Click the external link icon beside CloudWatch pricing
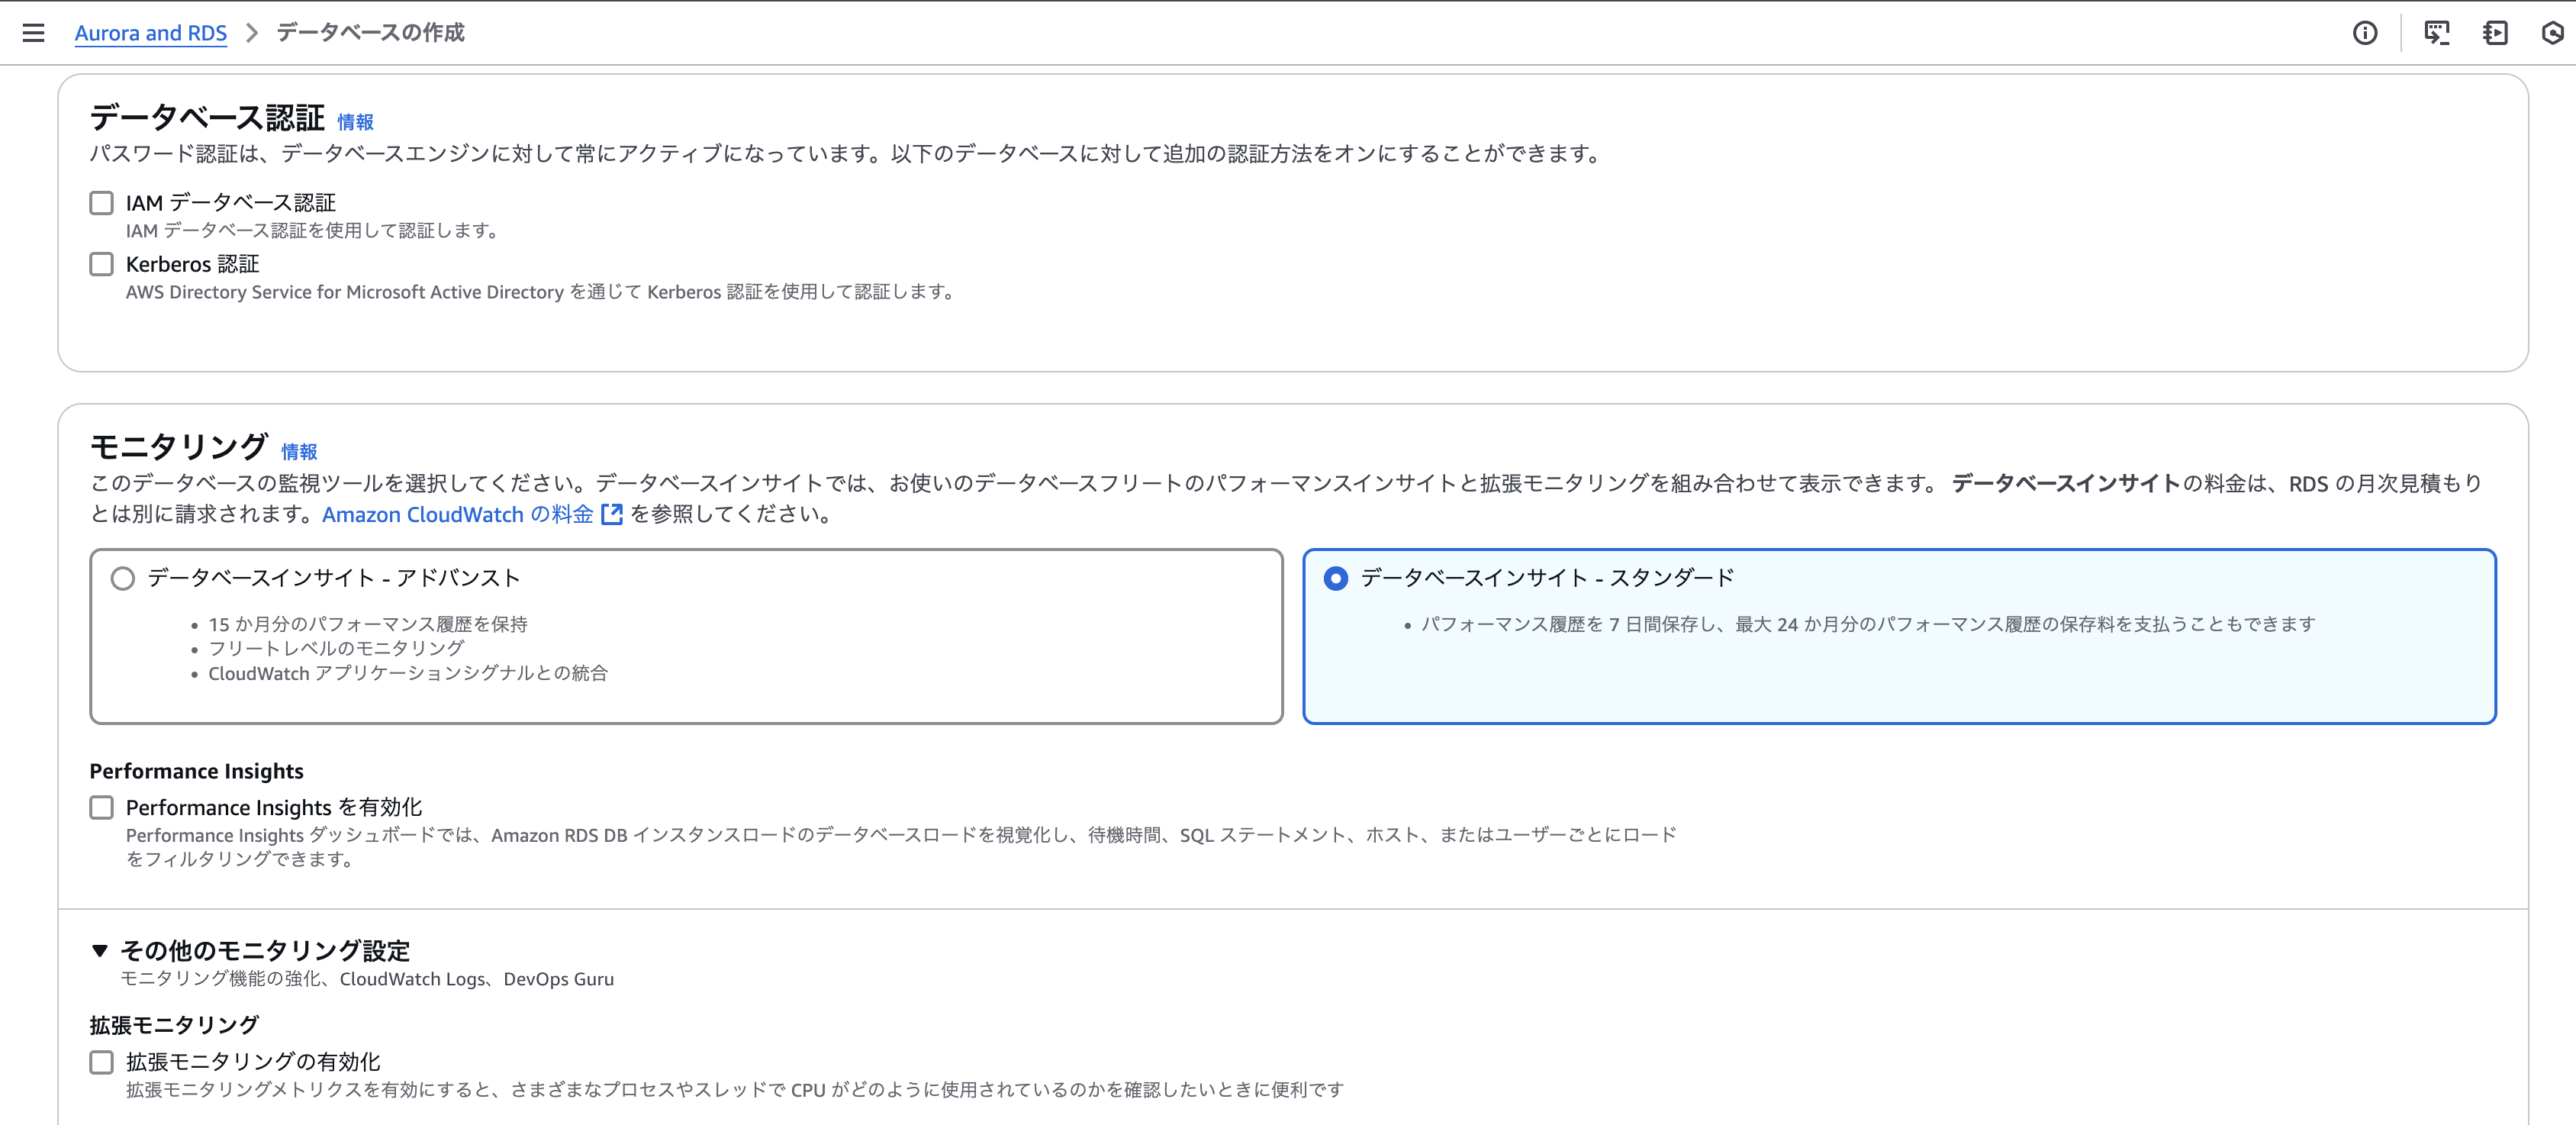The width and height of the screenshot is (2576, 1125). click(612, 514)
